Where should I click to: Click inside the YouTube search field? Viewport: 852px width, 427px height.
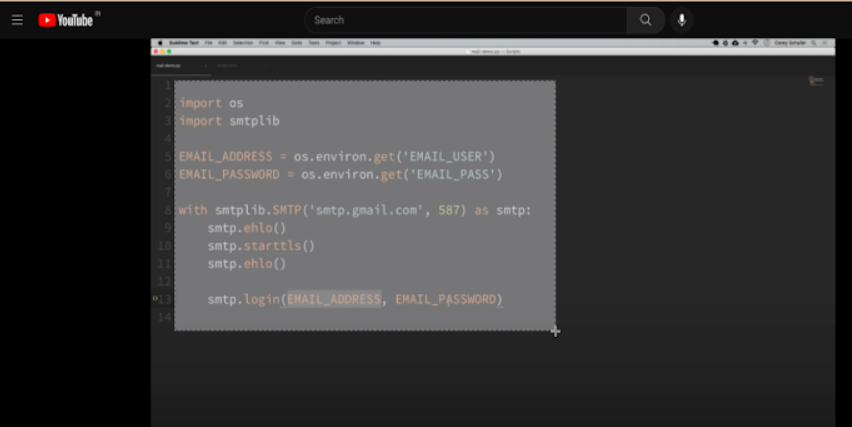pyautogui.click(x=465, y=20)
